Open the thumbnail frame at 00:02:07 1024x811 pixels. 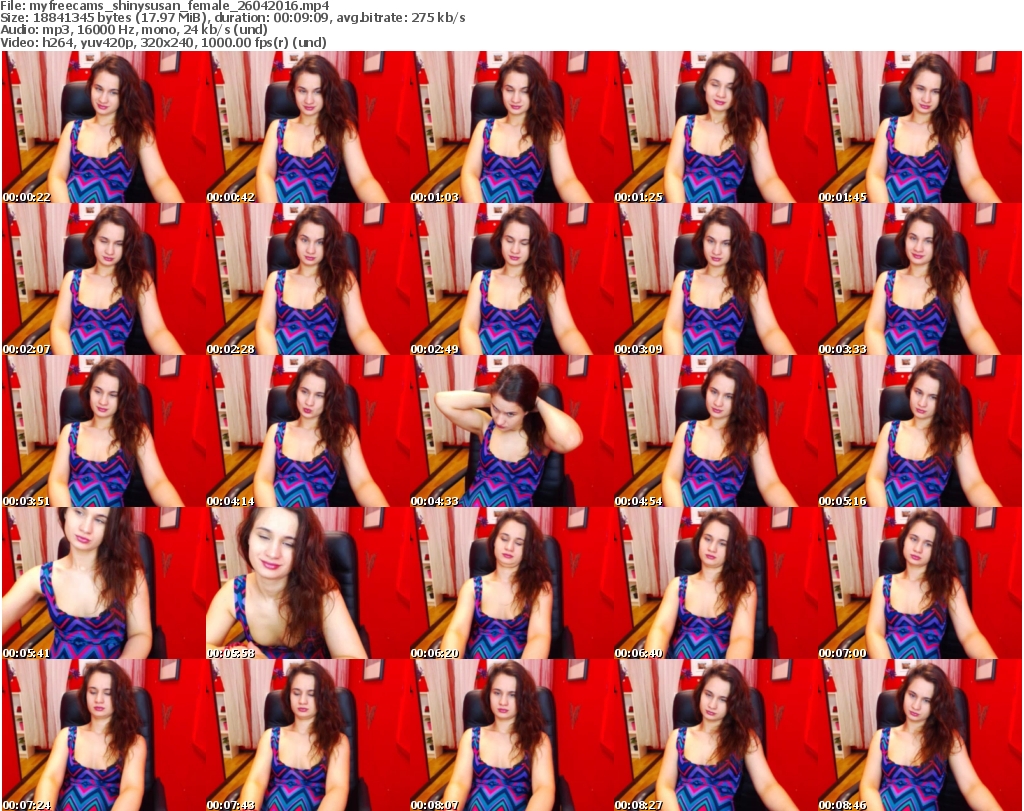click(x=104, y=279)
